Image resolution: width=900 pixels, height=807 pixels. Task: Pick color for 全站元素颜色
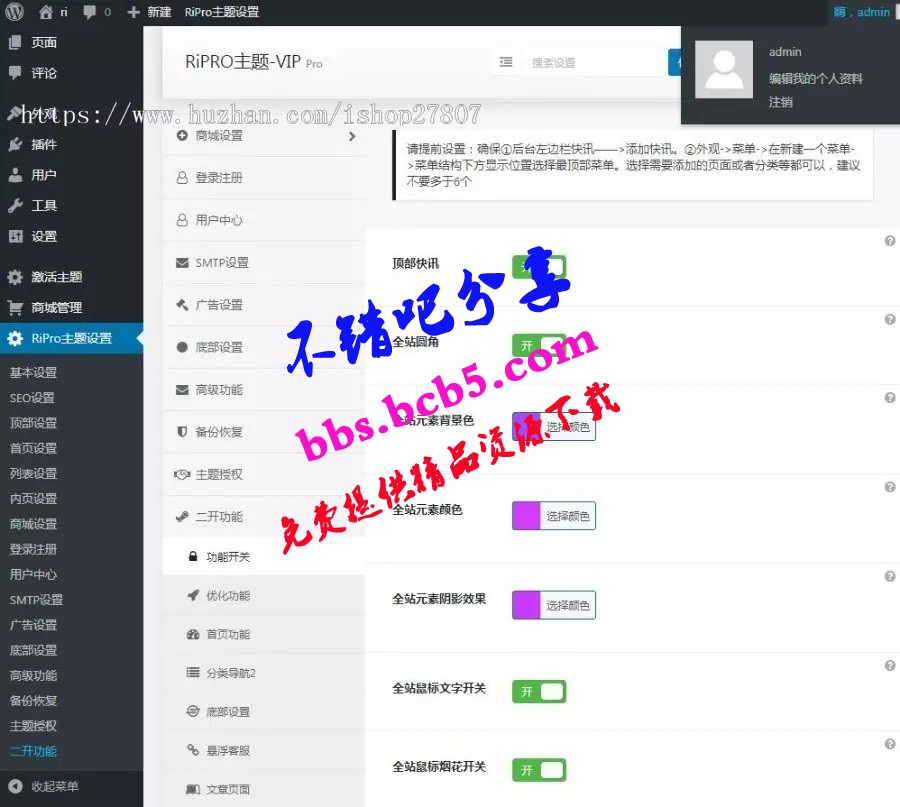554,515
